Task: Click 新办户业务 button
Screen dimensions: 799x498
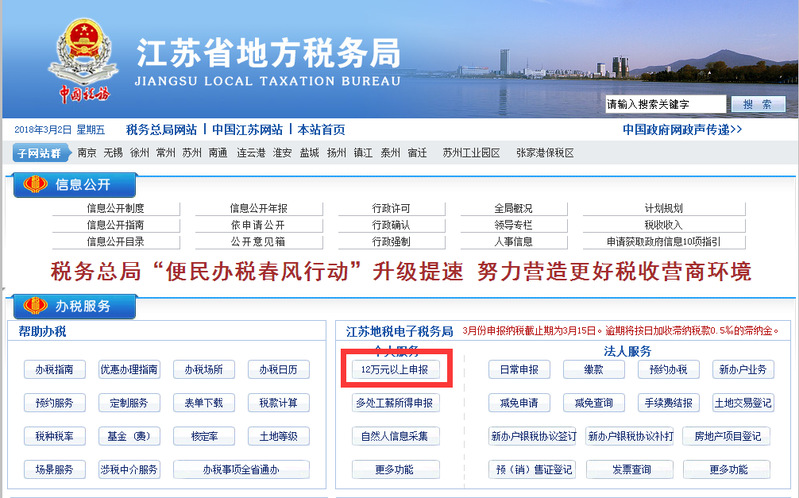Action: pos(743,370)
